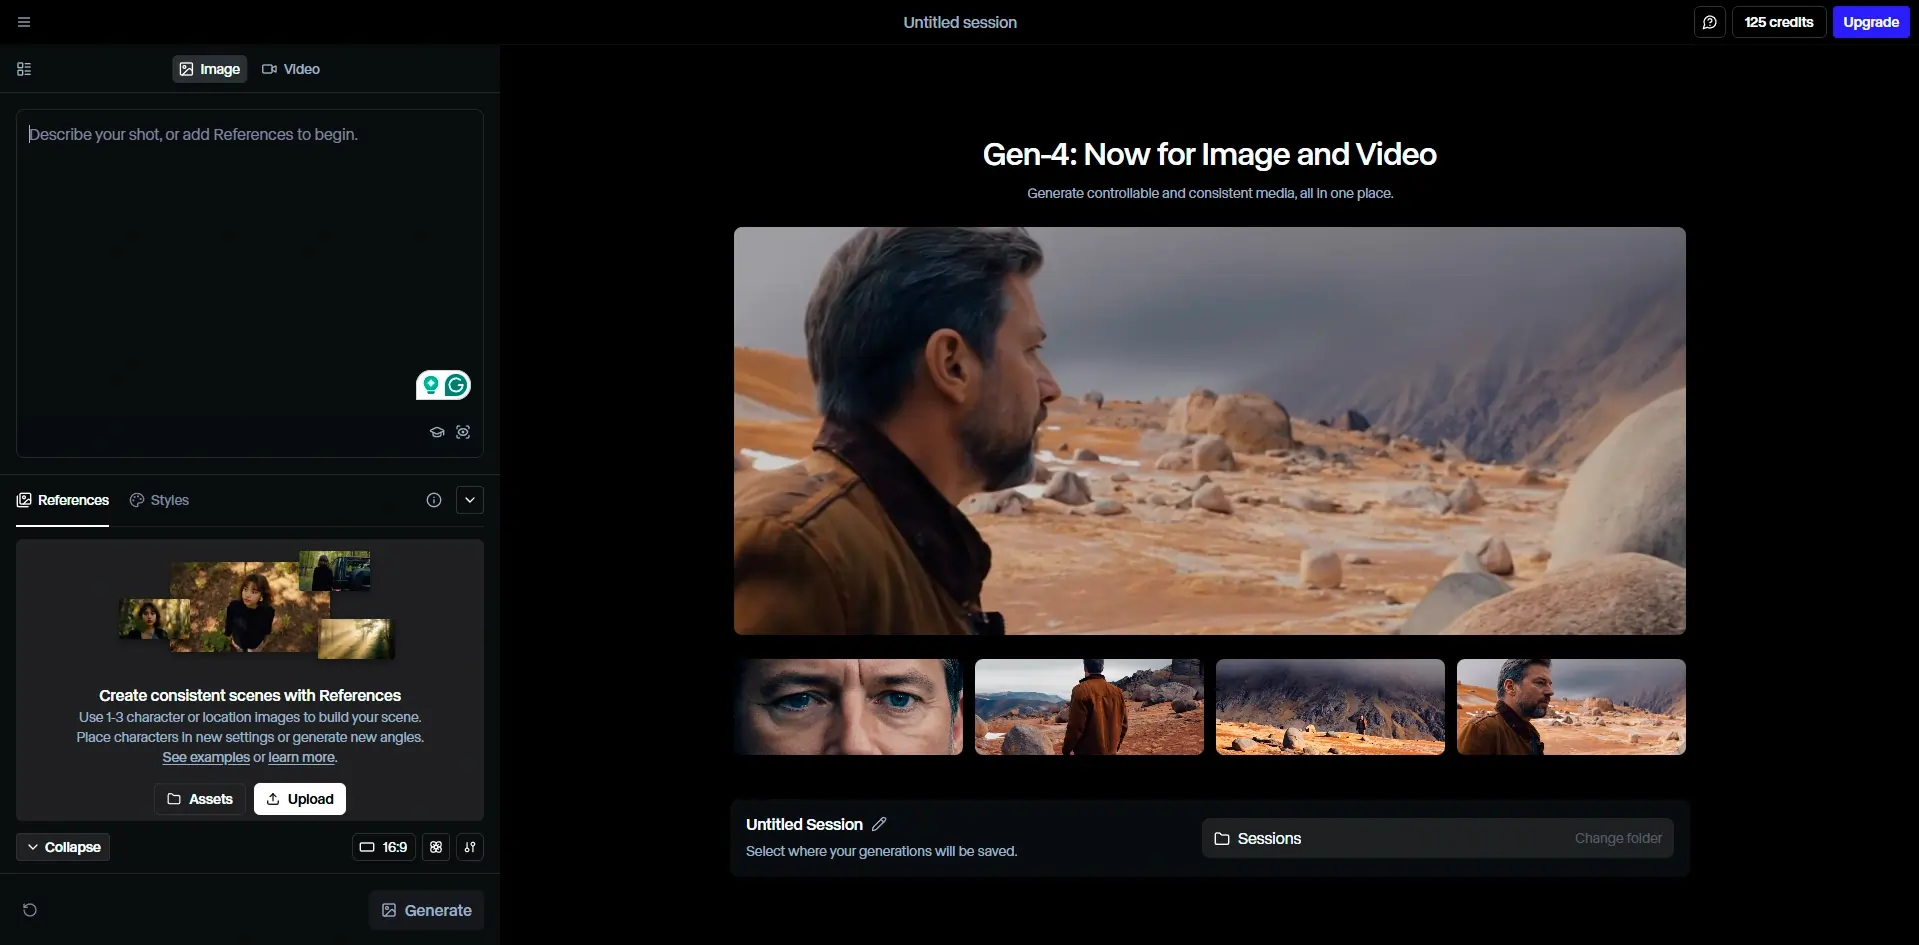Open the hamburger menu icon
The width and height of the screenshot is (1919, 945).
click(24, 22)
